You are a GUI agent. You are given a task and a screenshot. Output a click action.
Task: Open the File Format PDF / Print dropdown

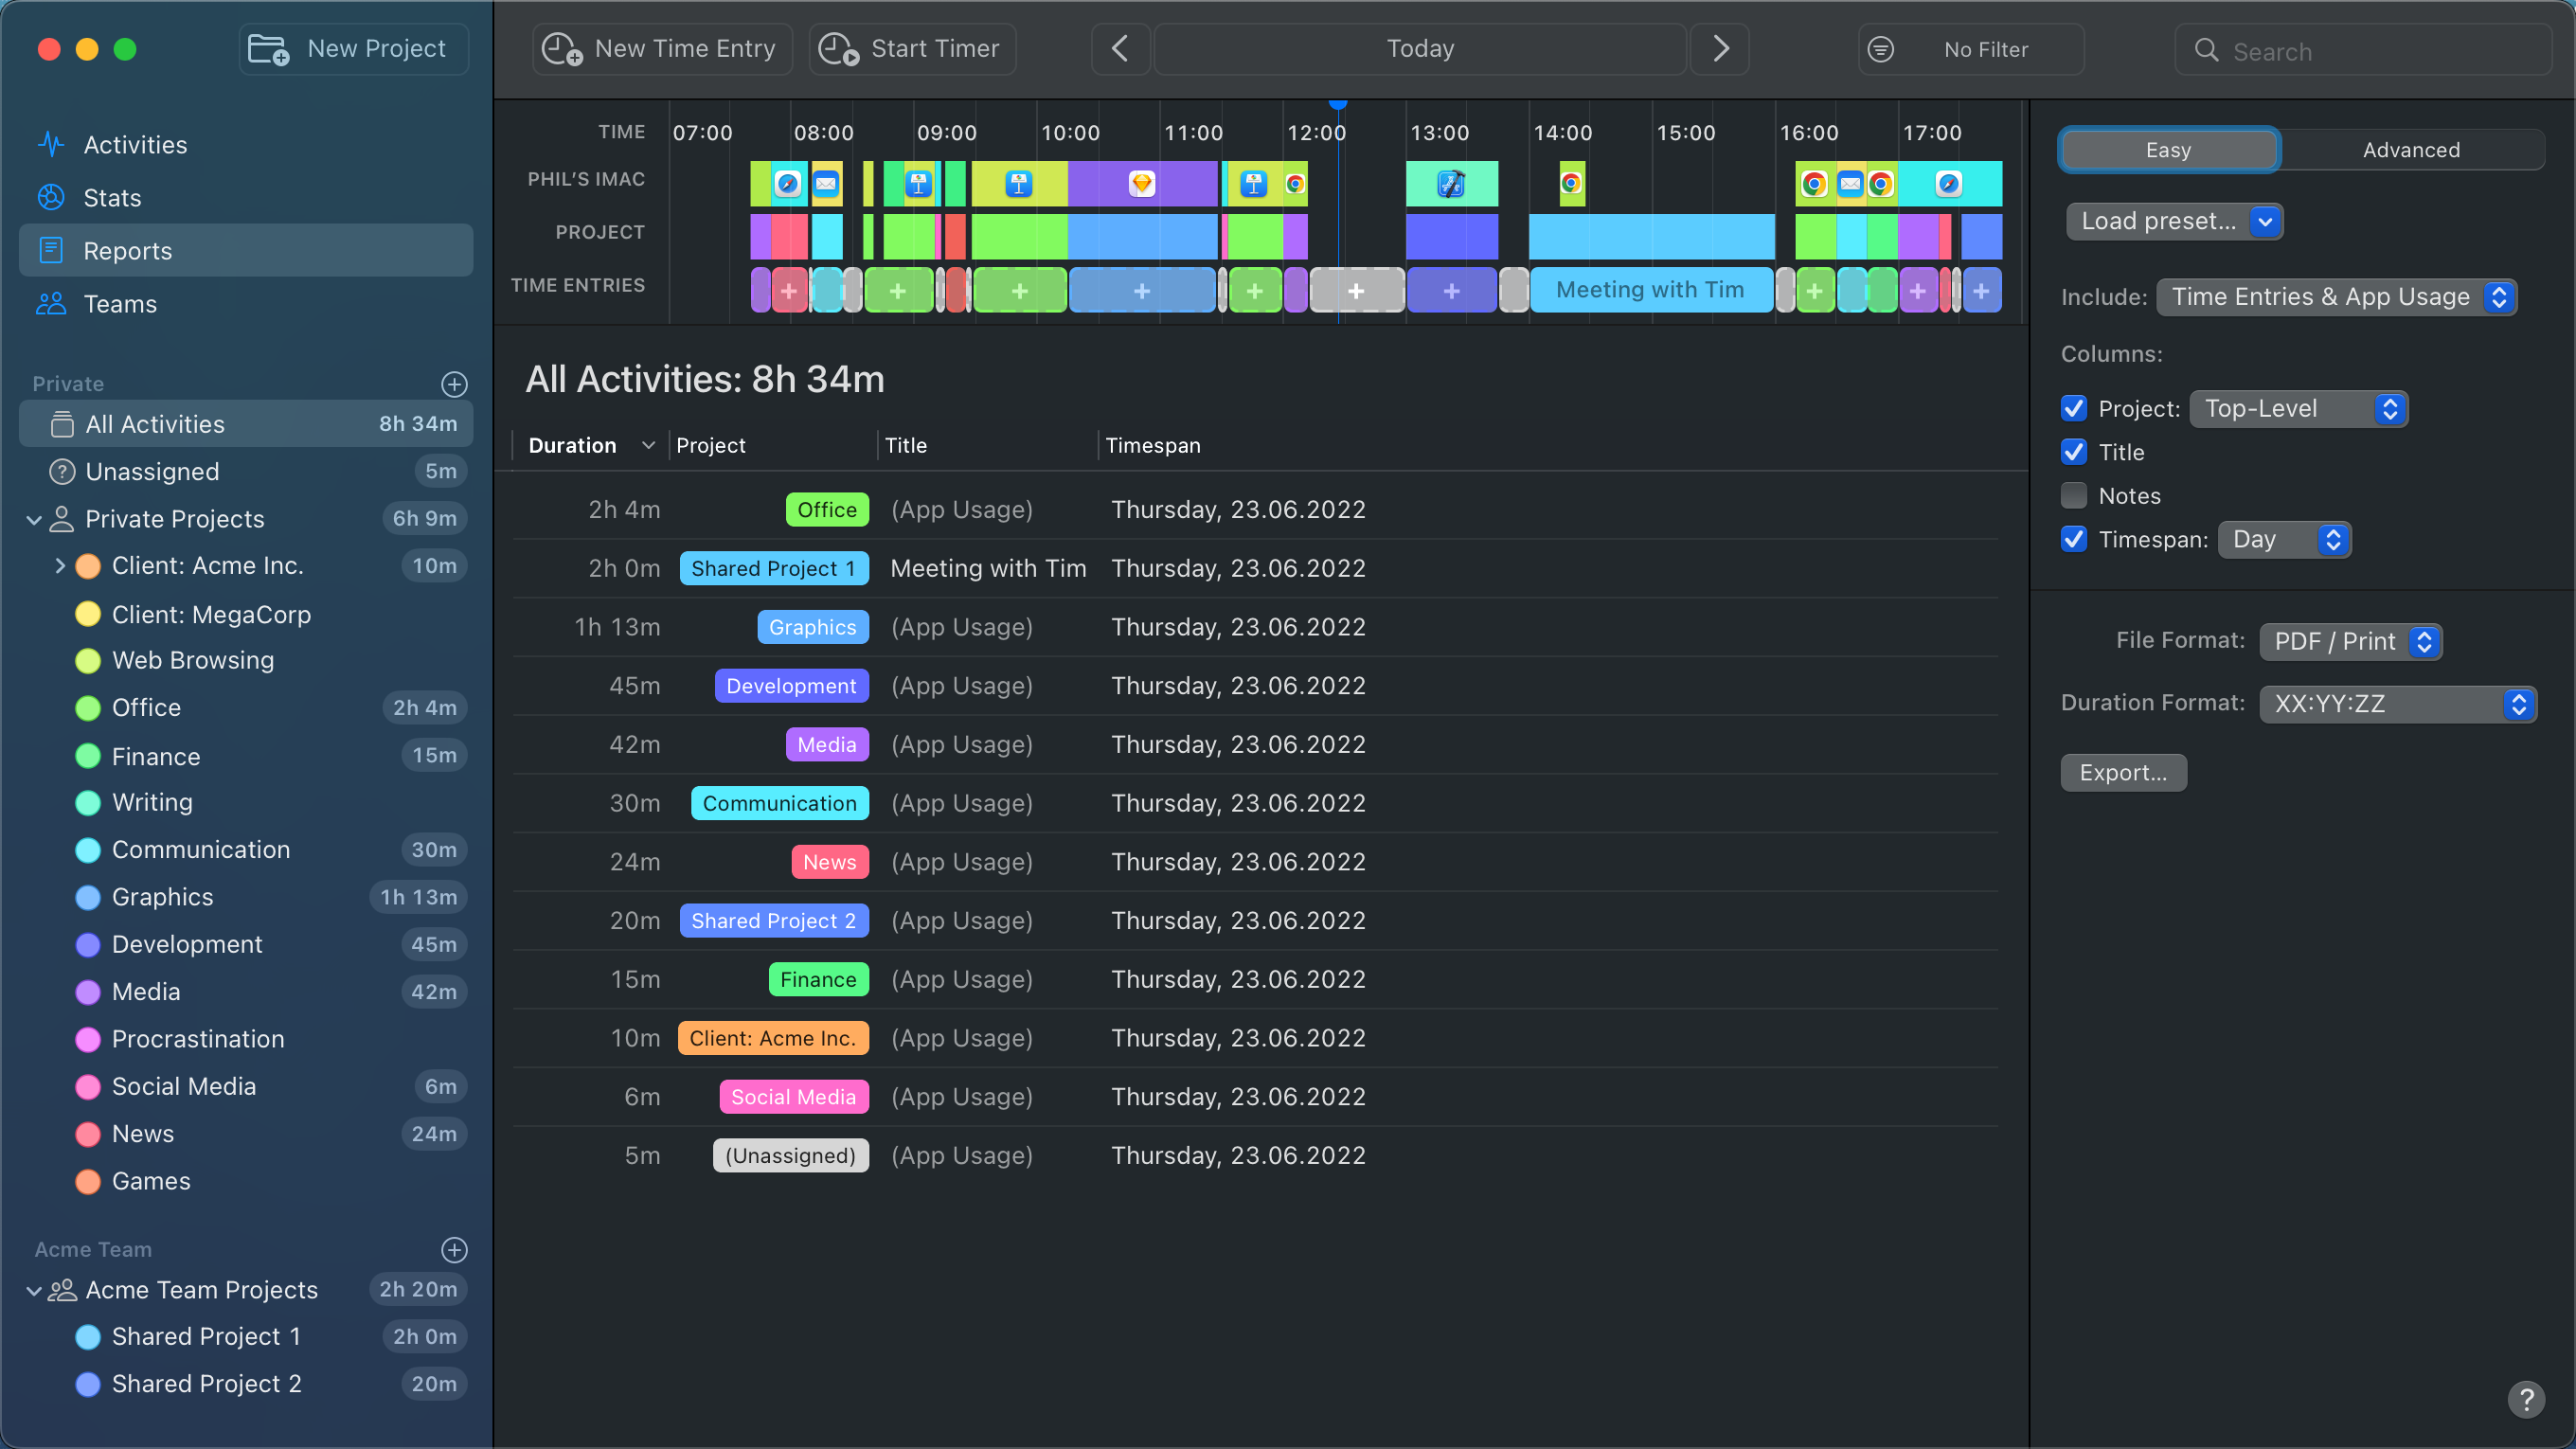(x=2350, y=642)
